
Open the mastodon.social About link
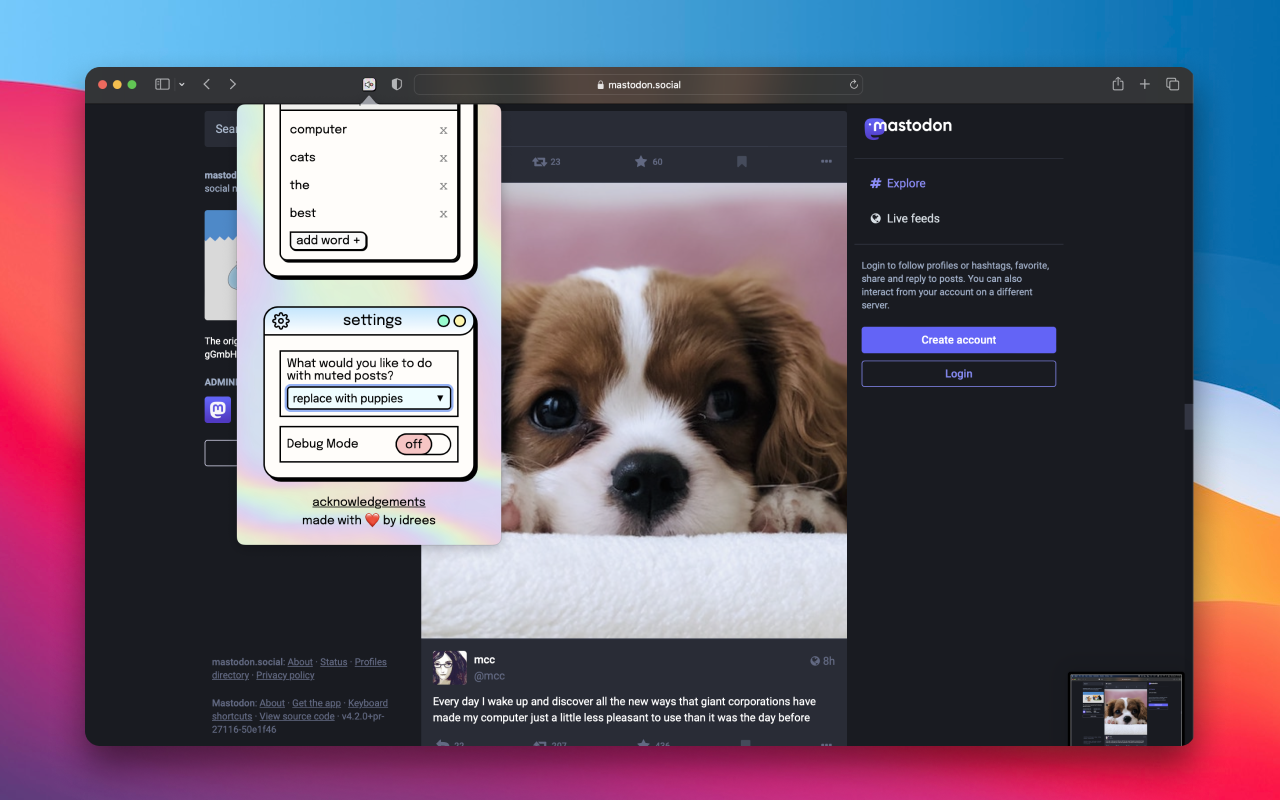[x=300, y=662]
